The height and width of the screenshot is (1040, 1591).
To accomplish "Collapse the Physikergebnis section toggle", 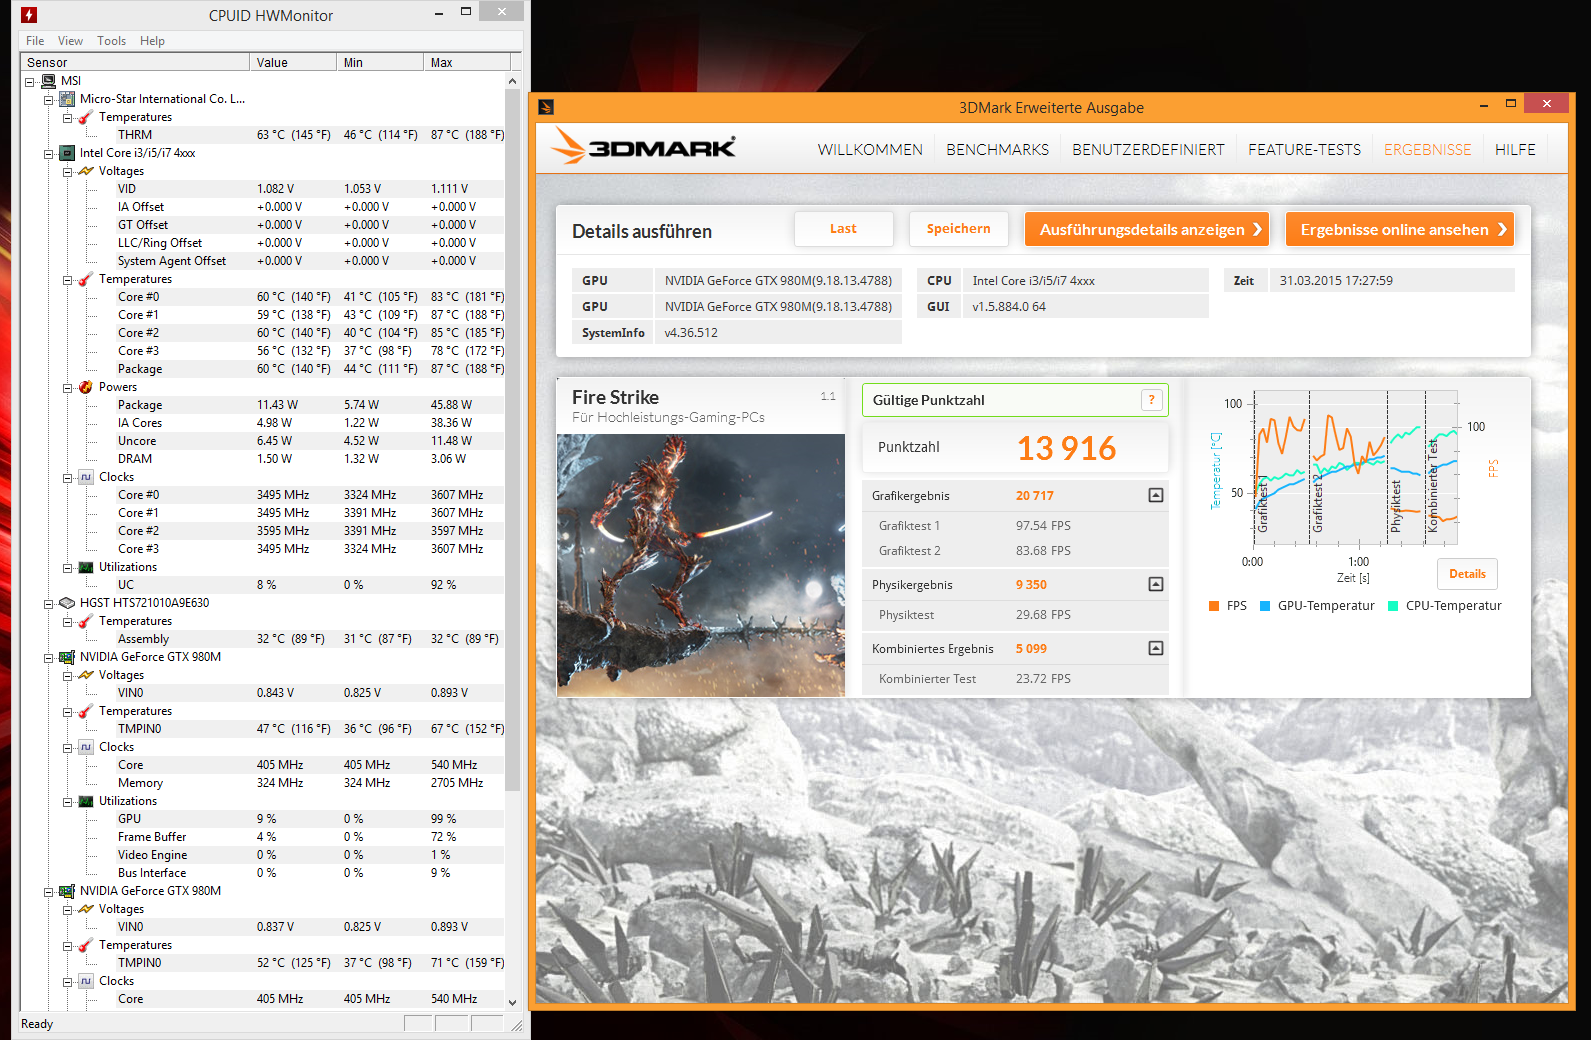I will click(x=1156, y=584).
